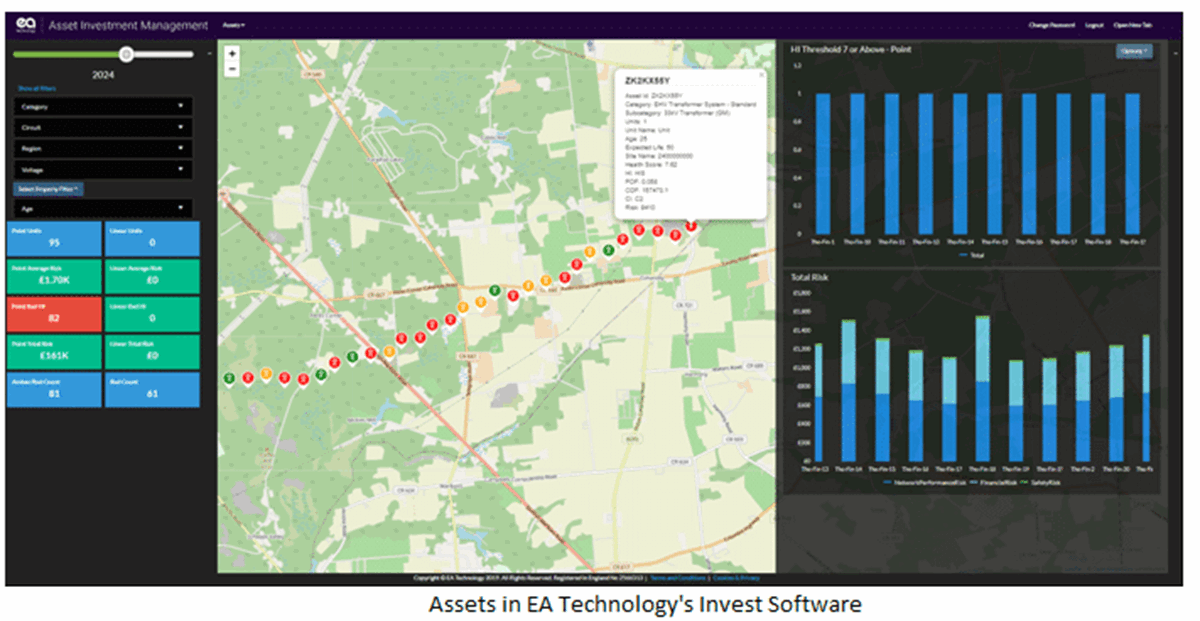
Task: Click the Linear Average Risk tile
Action: (152, 277)
